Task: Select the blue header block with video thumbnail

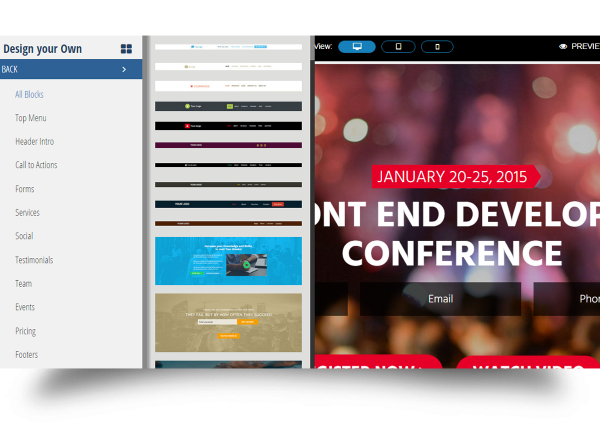Action: point(228,261)
